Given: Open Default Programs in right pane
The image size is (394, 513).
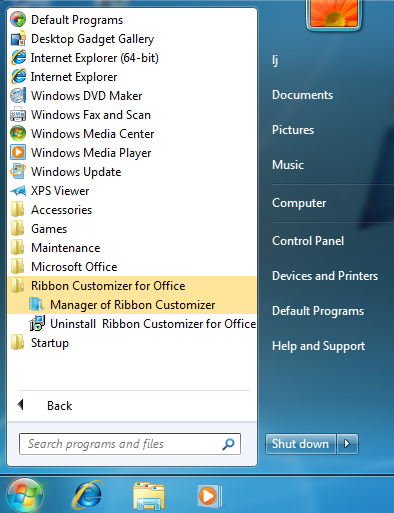Looking at the screenshot, I should coord(318,311).
